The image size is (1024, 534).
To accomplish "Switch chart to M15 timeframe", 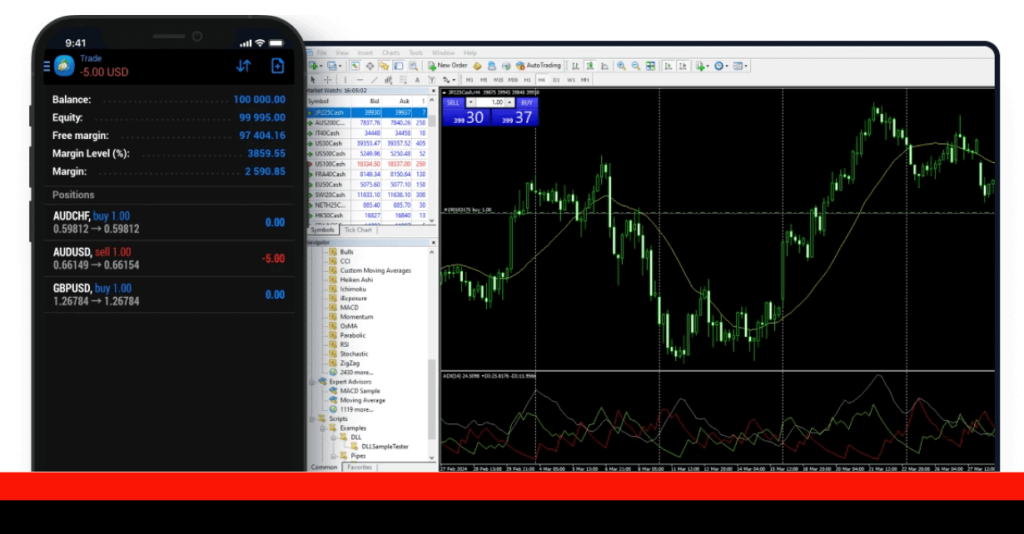I will [x=498, y=80].
